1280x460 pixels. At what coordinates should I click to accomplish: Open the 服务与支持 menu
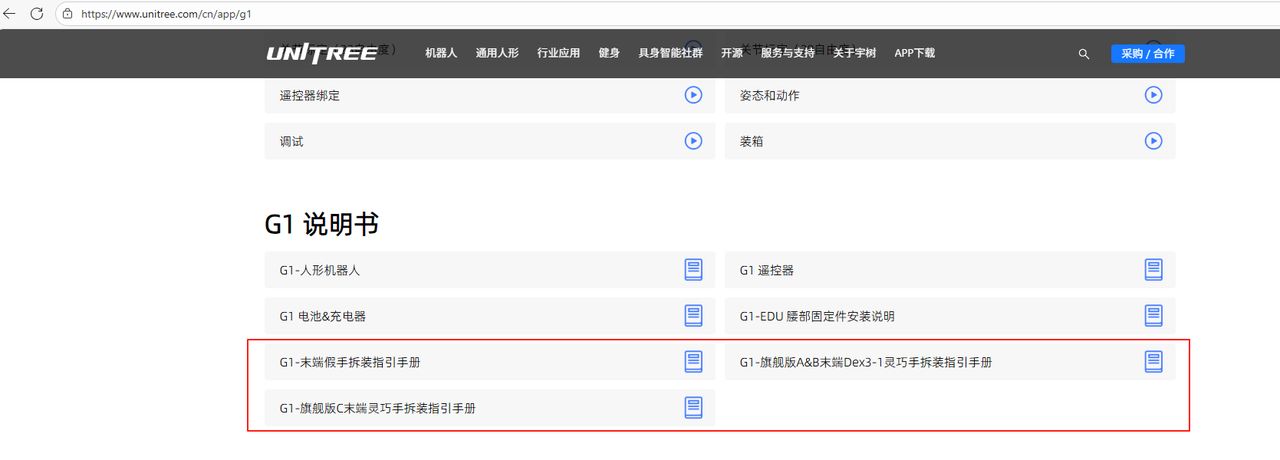(x=788, y=53)
